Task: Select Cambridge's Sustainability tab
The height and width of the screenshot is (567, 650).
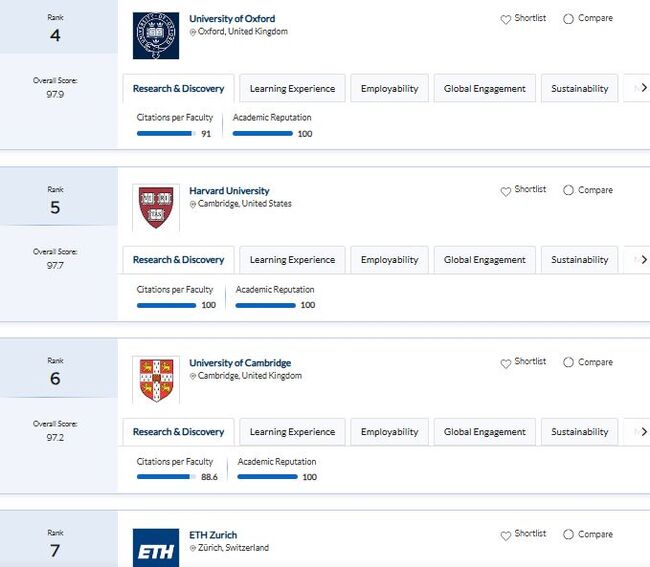Action: pyautogui.click(x=580, y=432)
